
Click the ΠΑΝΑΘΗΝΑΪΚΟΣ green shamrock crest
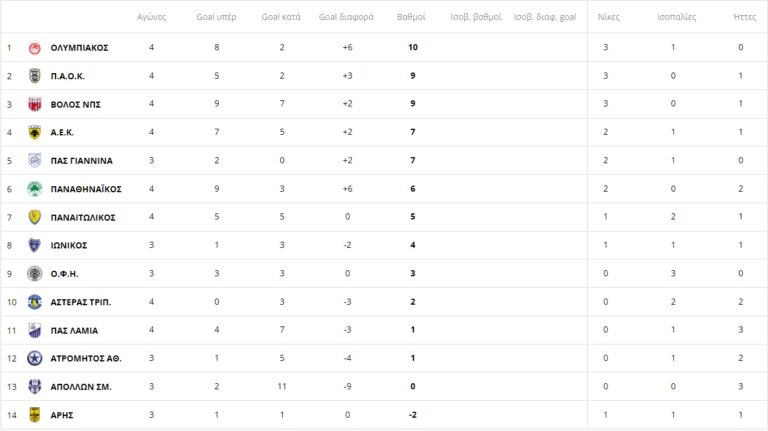[x=34, y=189]
